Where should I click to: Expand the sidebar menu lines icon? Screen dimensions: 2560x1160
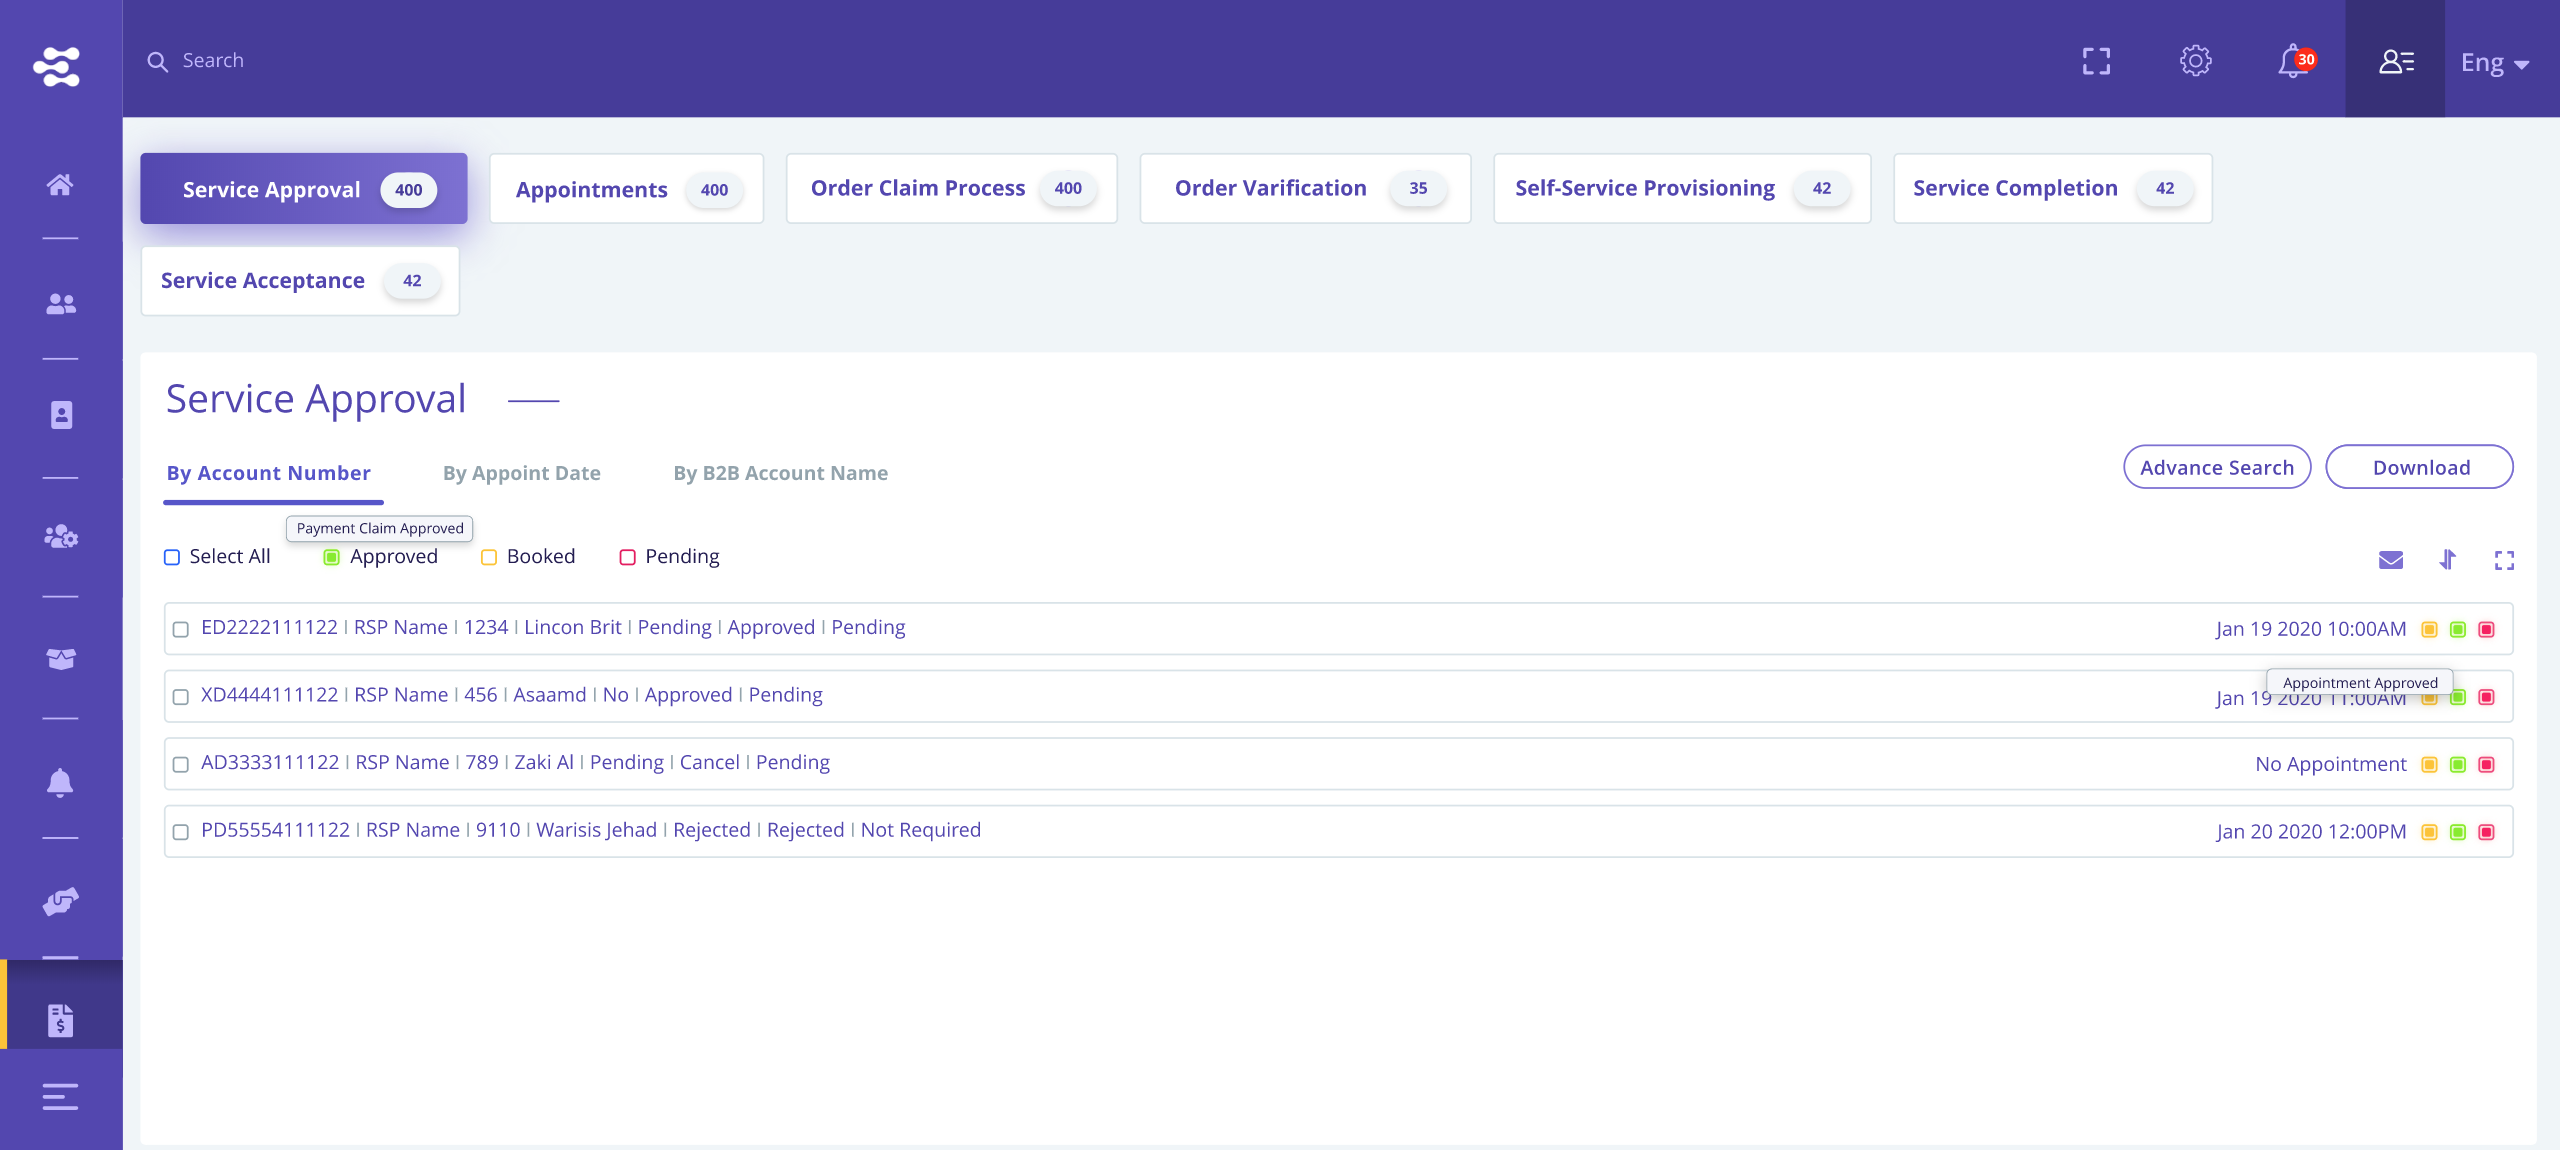[x=60, y=1097]
